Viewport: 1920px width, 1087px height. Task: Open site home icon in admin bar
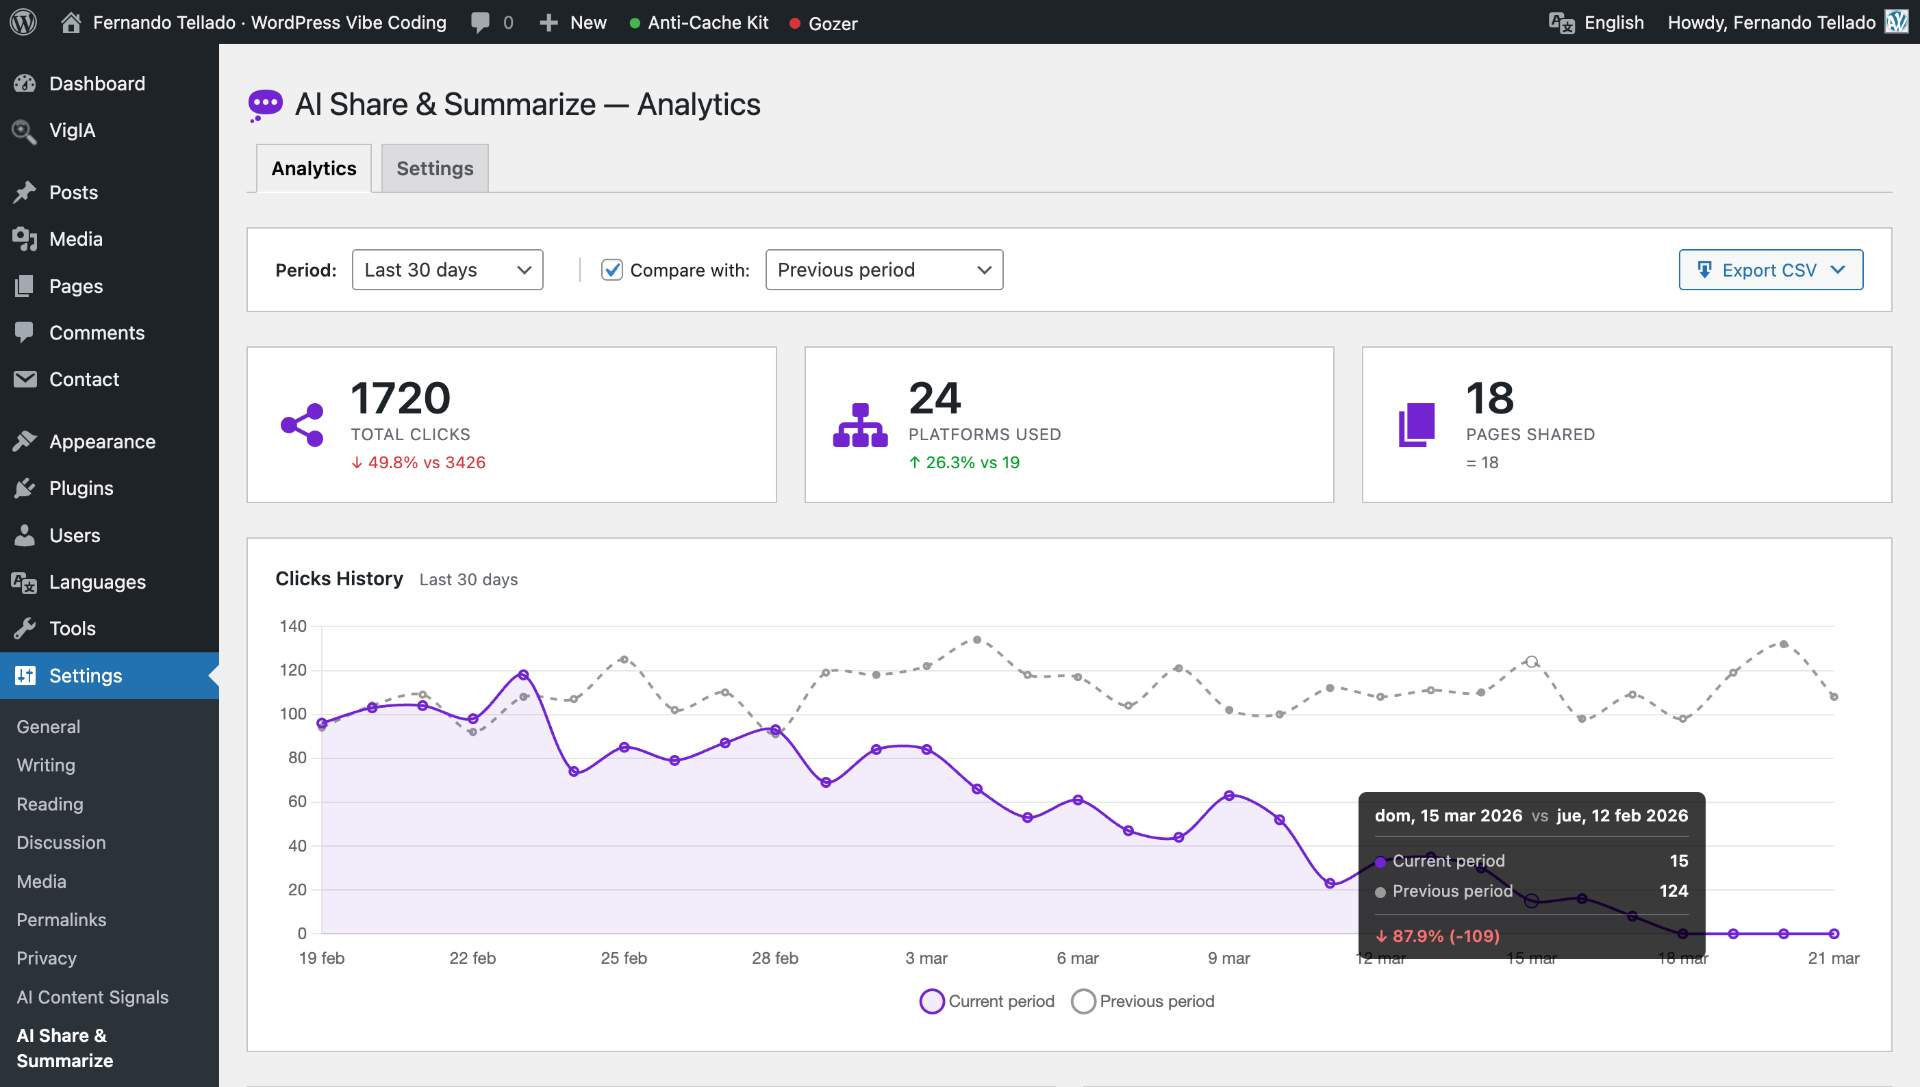(71, 22)
